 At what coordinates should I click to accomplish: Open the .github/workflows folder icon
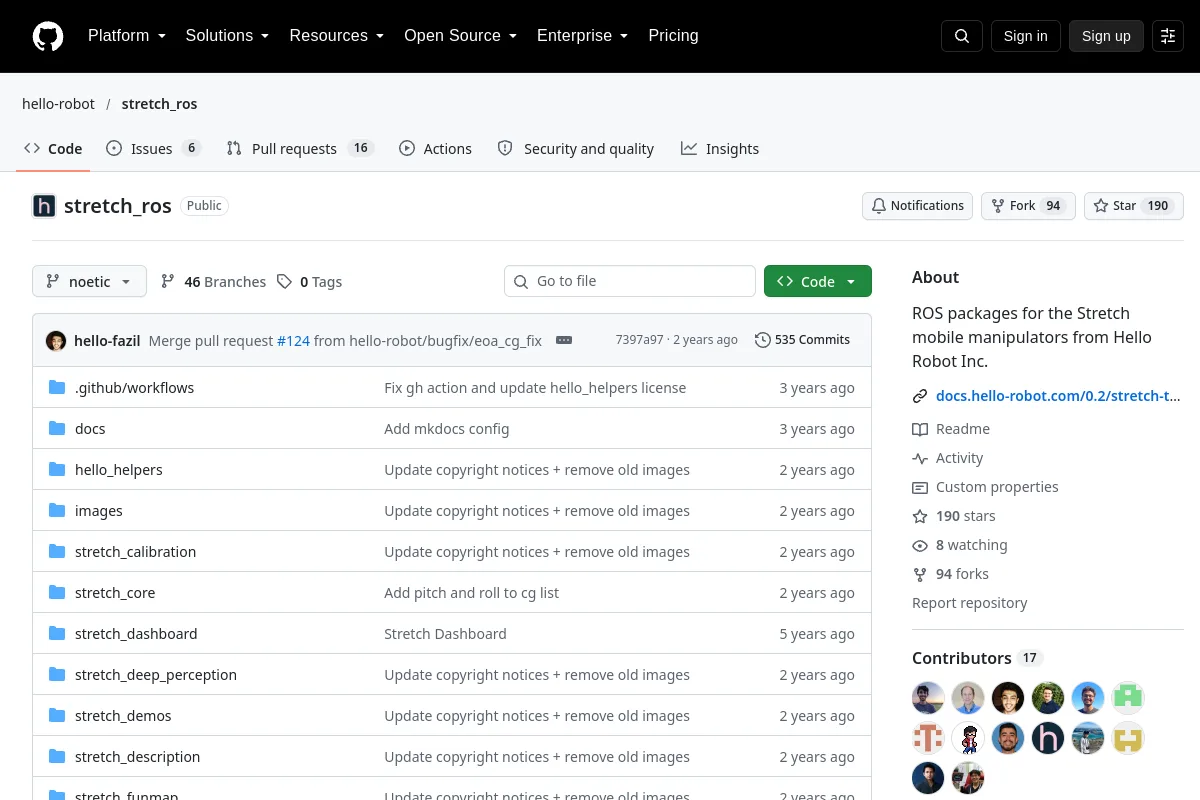(x=57, y=388)
